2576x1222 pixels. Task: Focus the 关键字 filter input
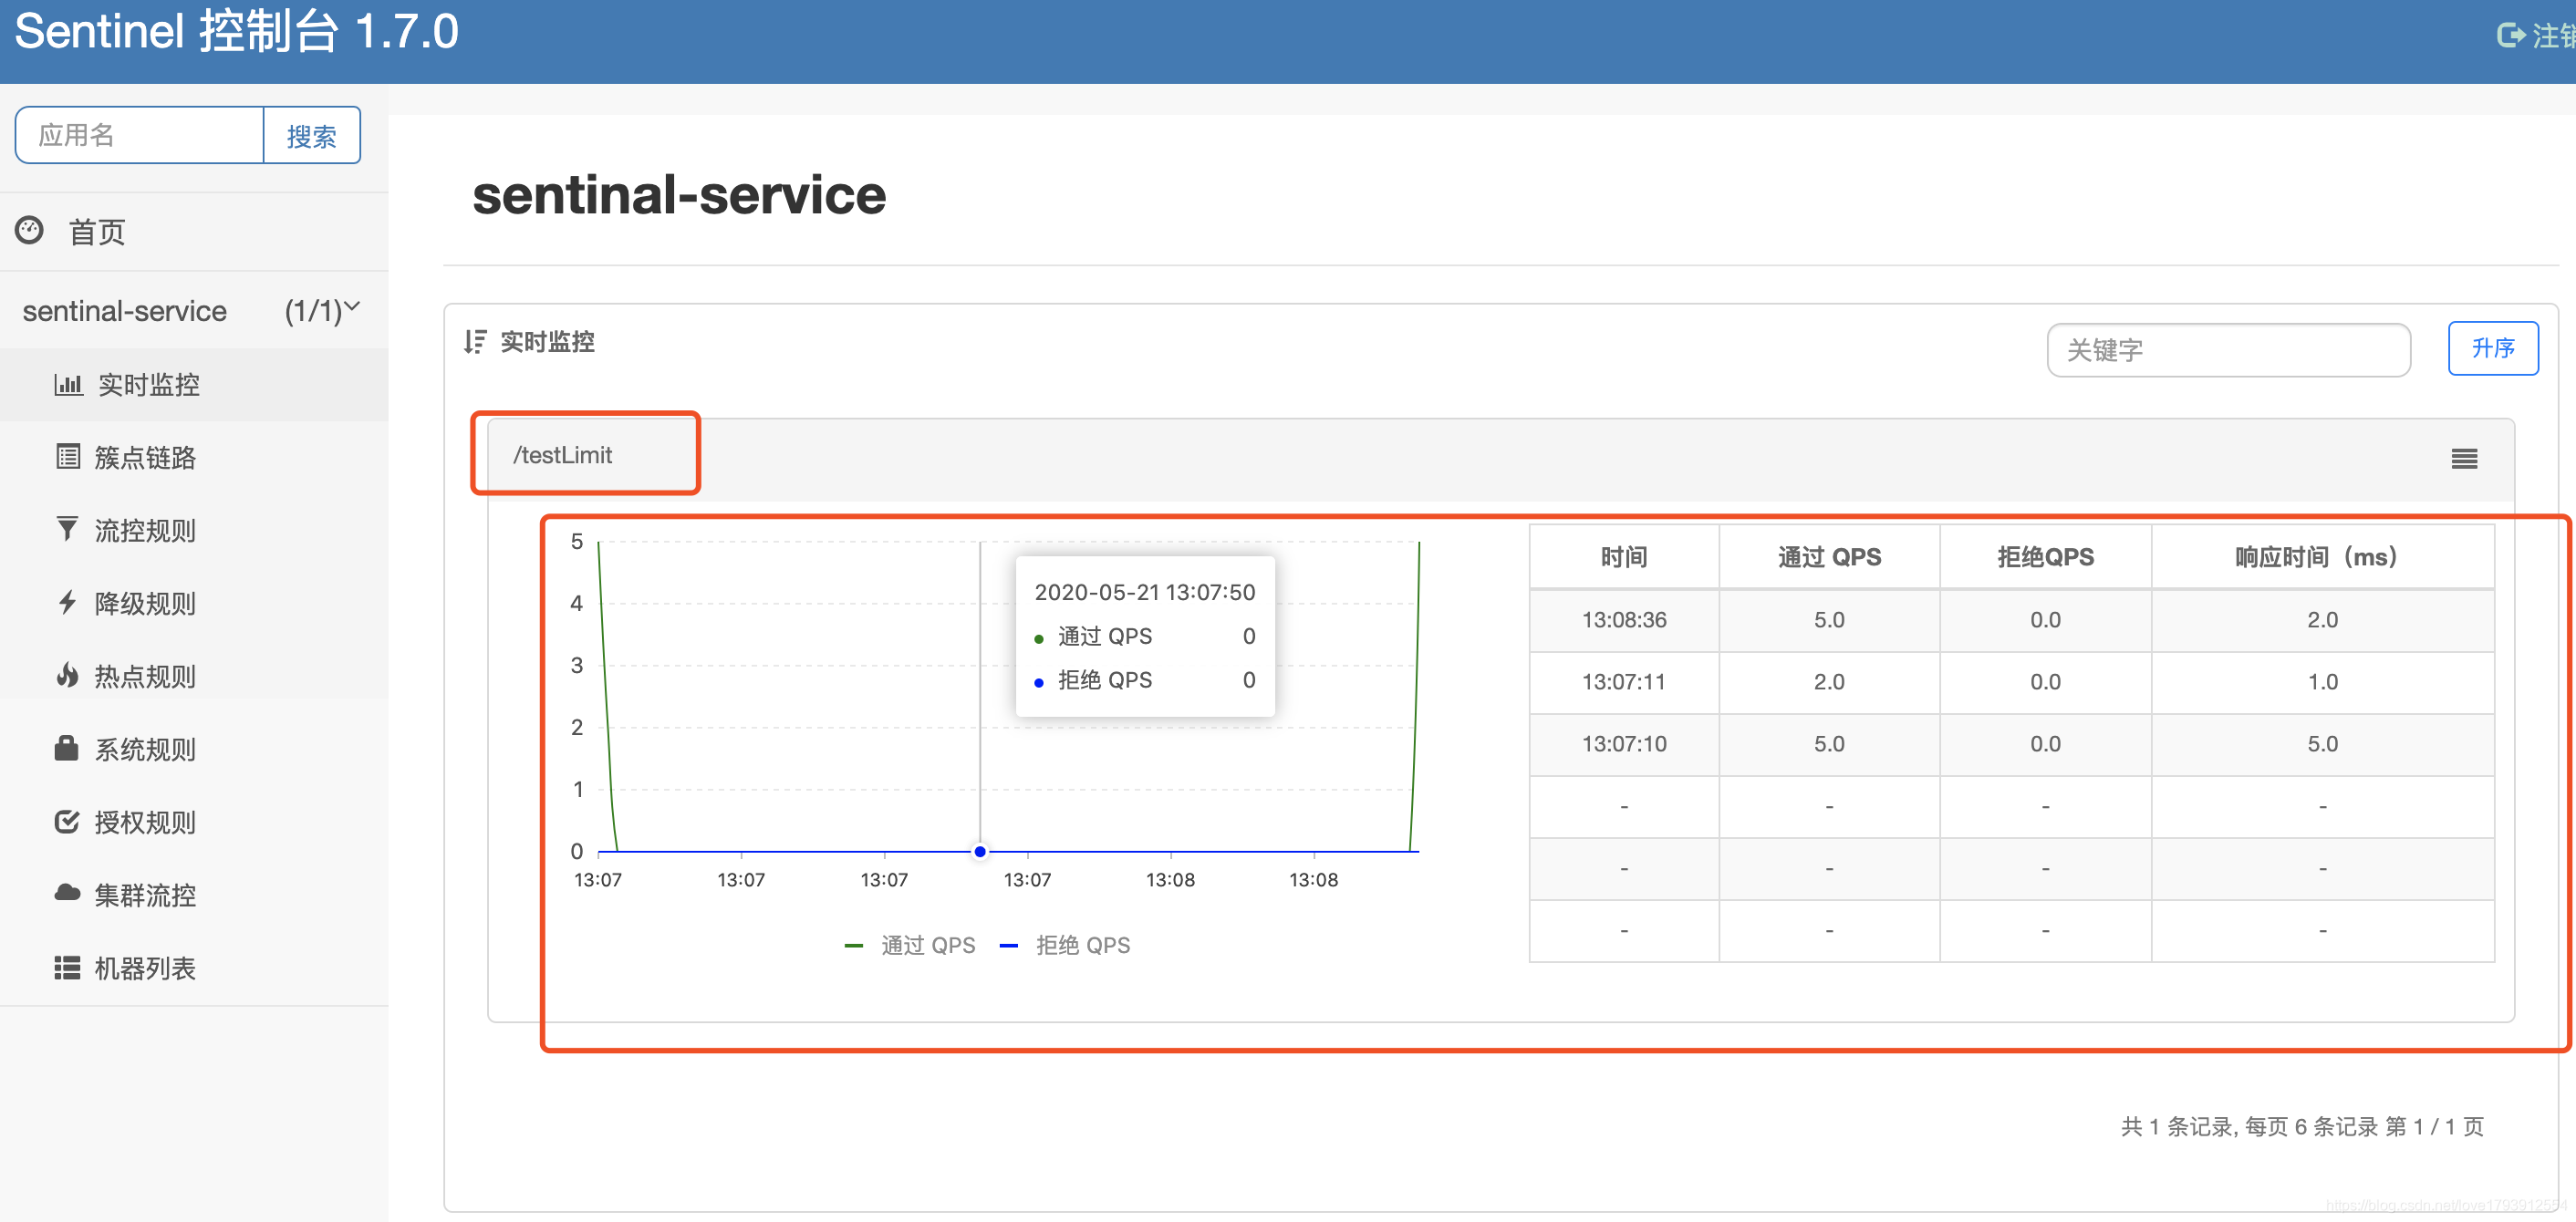(2229, 350)
